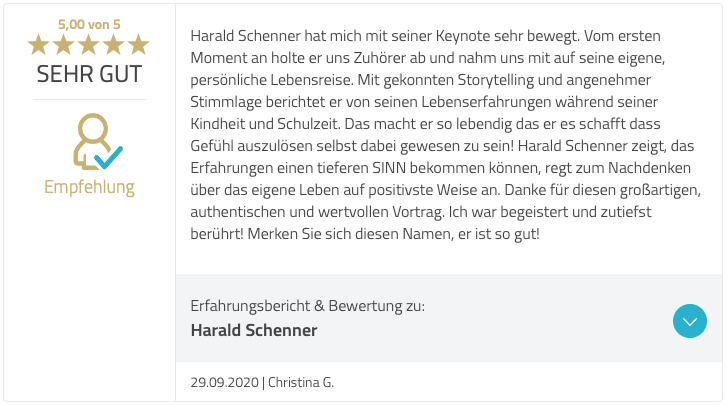Open the bold Harald Schenner name link

(254, 330)
